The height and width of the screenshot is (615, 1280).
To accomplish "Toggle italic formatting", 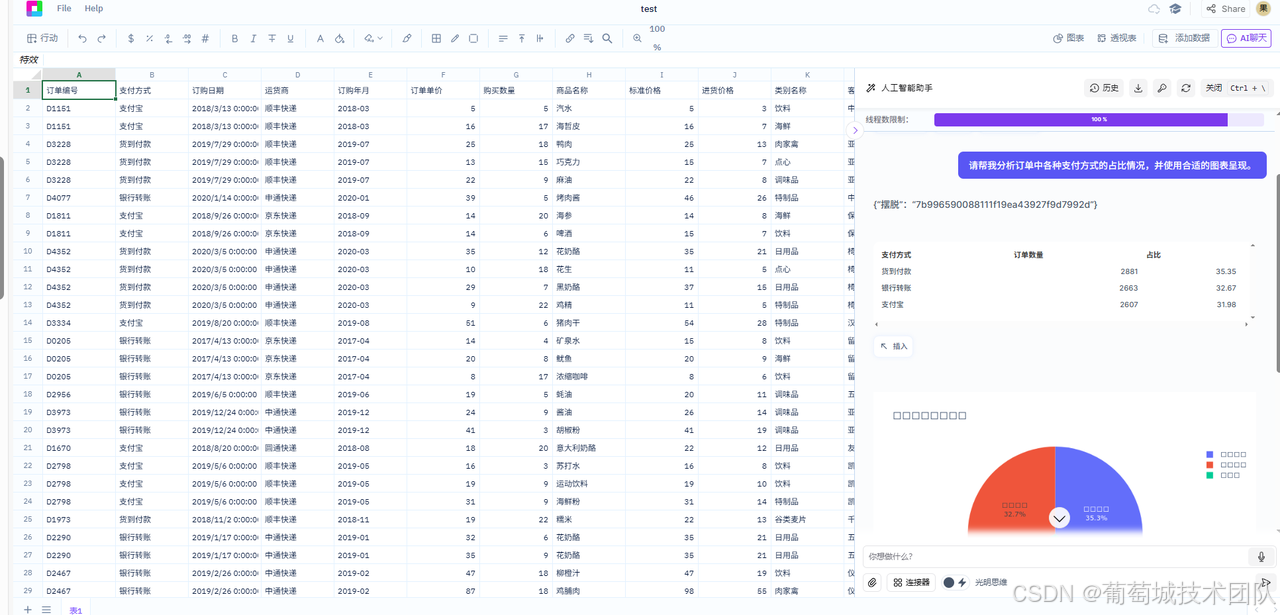I will tap(254, 38).
